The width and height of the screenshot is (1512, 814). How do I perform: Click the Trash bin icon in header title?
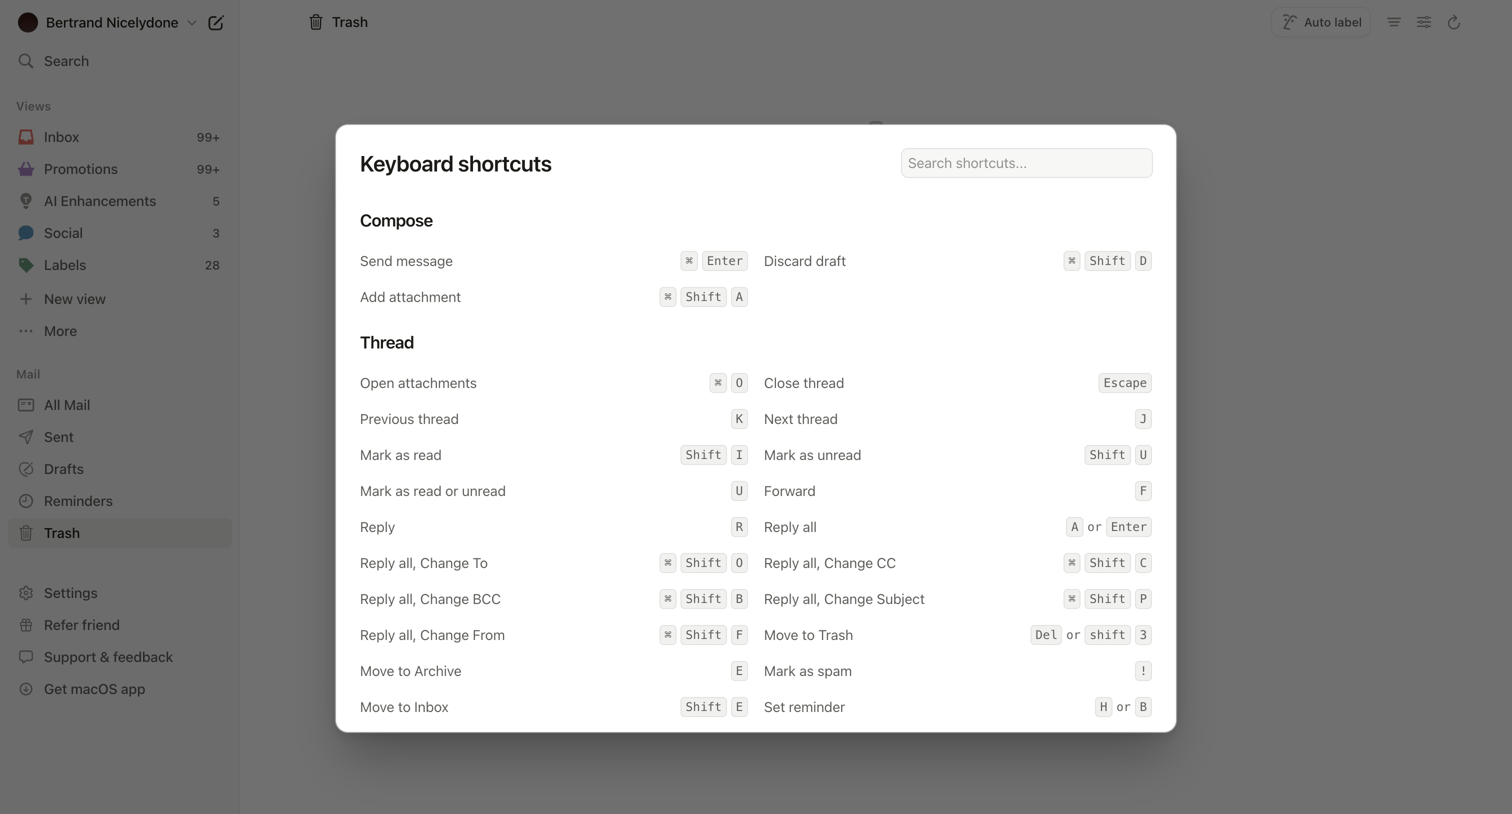tap(316, 22)
